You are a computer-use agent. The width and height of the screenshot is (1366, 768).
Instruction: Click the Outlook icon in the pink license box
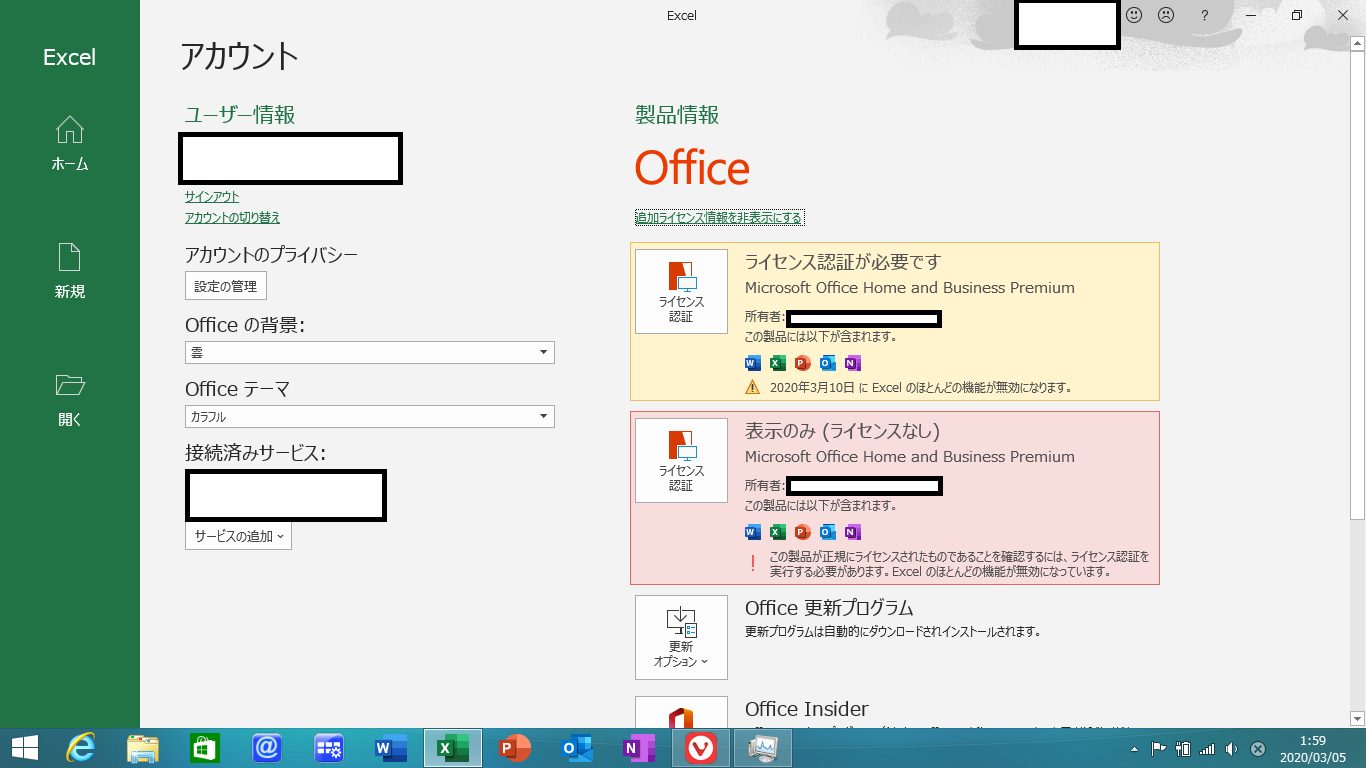tap(827, 532)
